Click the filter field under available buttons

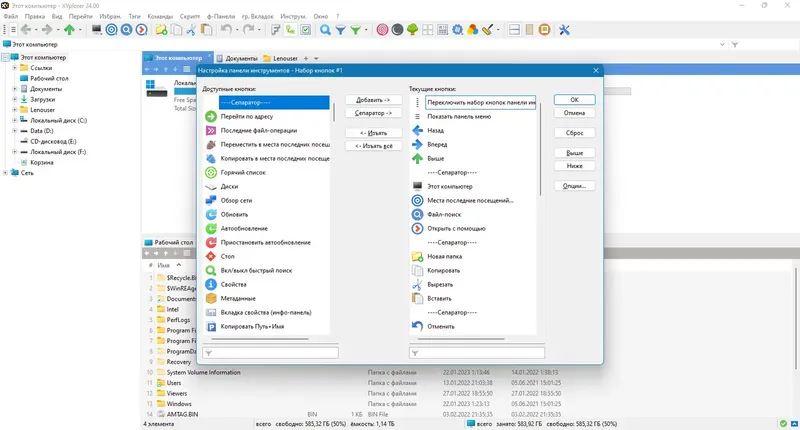[x=270, y=353]
